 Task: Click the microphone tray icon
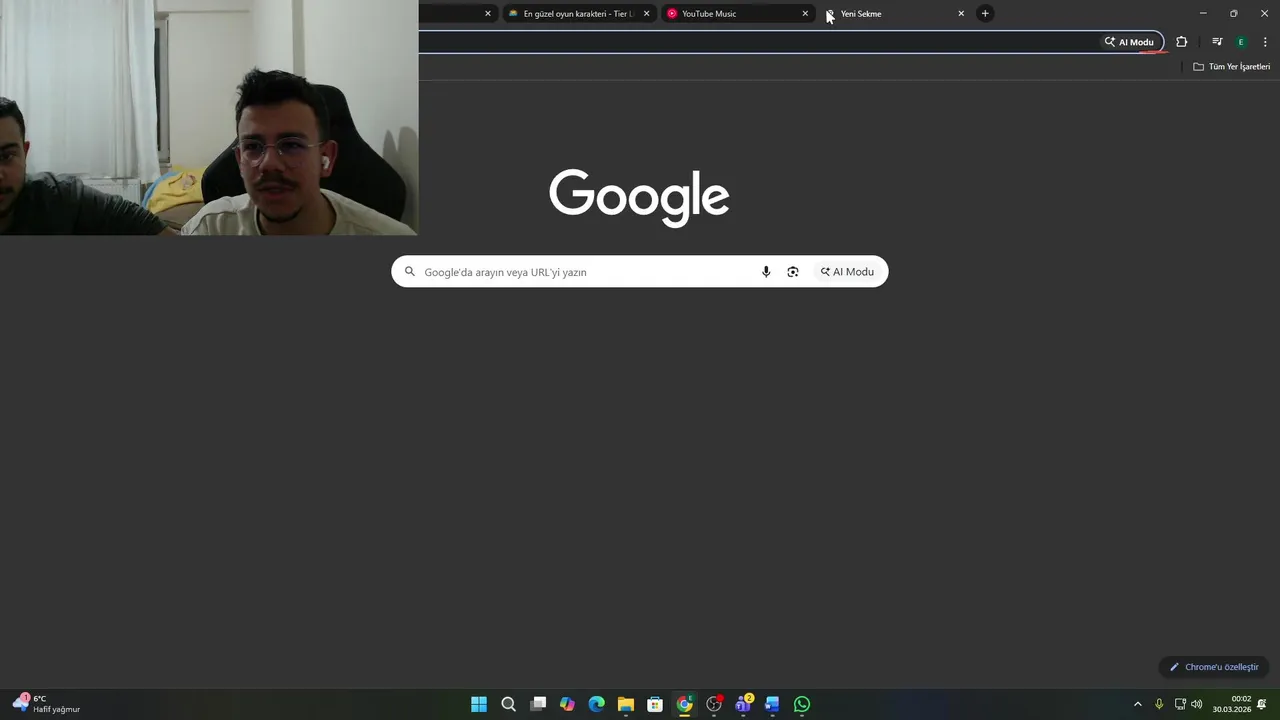click(x=1159, y=704)
